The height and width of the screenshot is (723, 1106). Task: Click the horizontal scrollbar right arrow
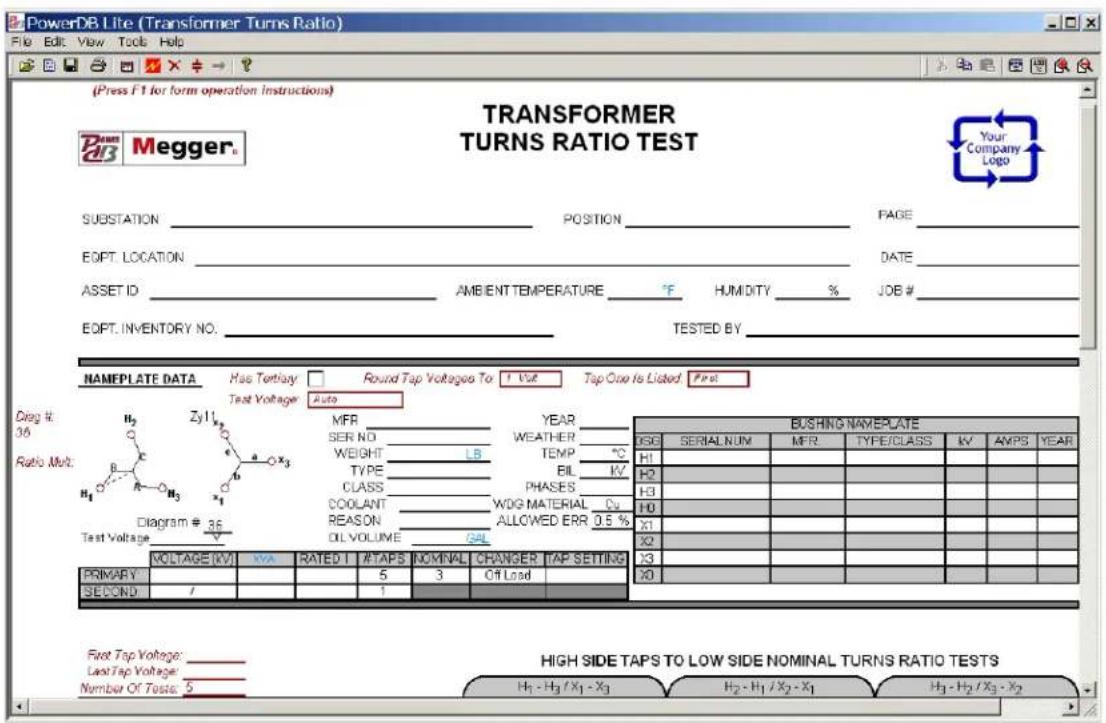[1071, 707]
